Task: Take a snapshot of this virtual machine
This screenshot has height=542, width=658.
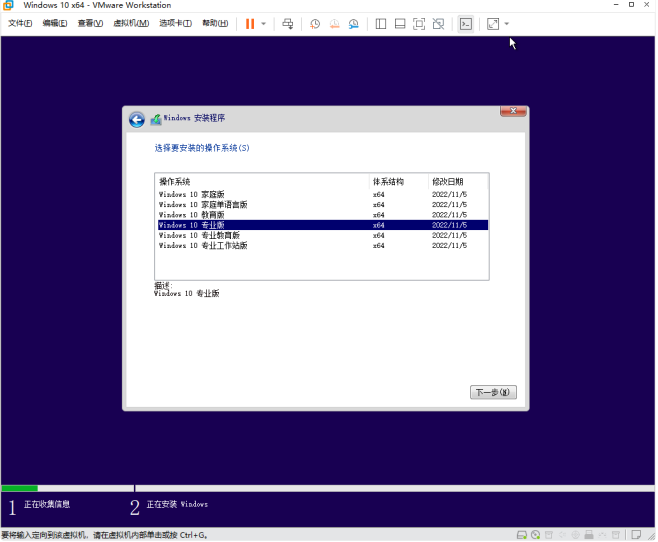Action: (x=315, y=24)
